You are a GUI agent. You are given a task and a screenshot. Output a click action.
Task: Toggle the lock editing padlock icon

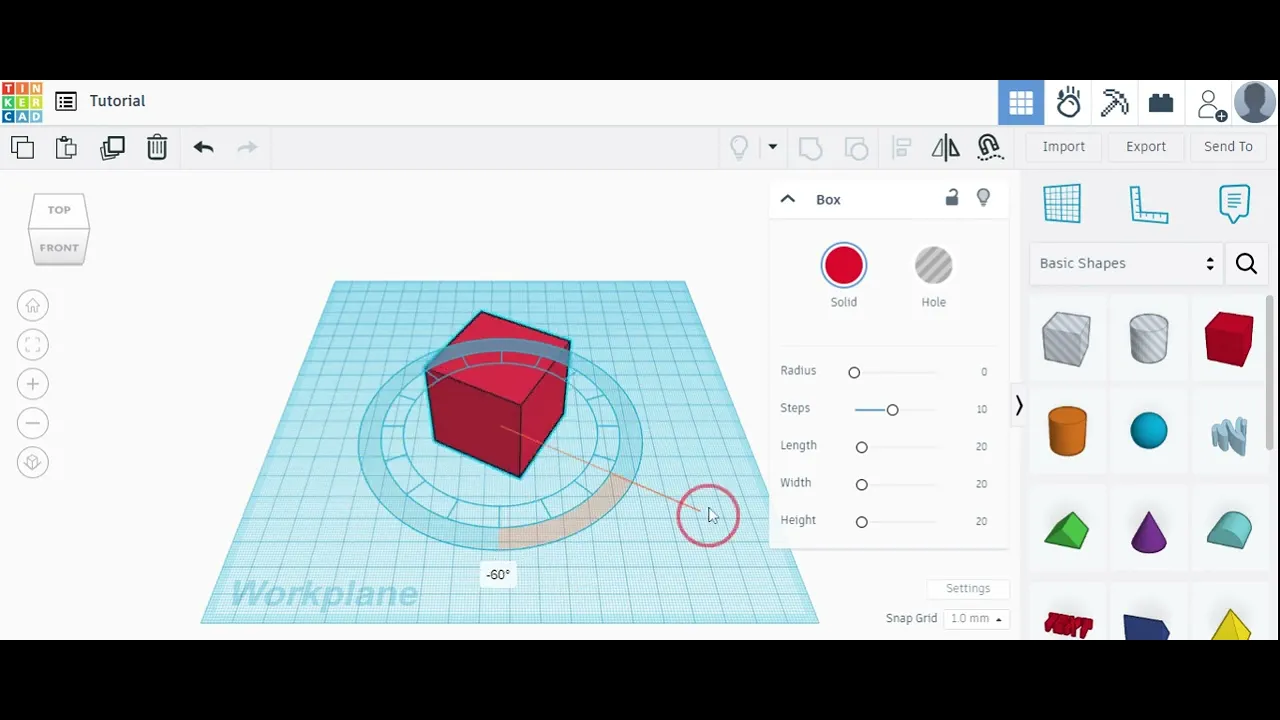point(952,198)
